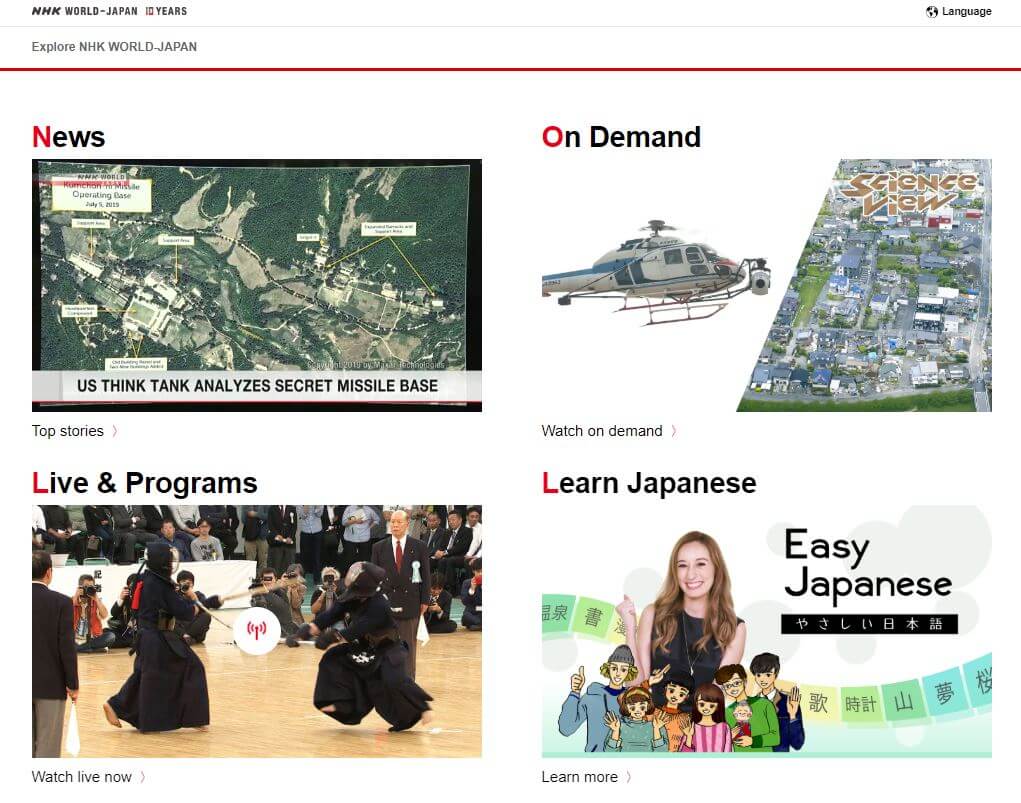Click the Watch on demand link

(x=602, y=431)
